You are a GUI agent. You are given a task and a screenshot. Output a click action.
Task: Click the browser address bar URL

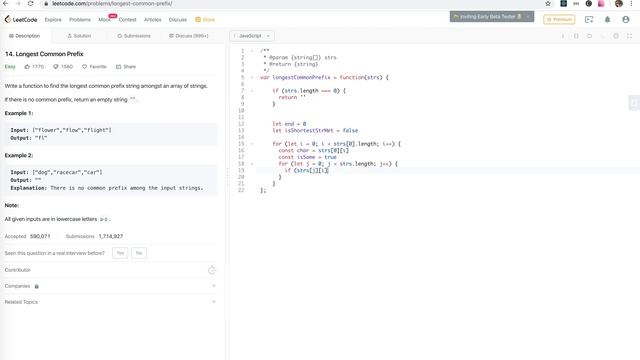[112, 4]
